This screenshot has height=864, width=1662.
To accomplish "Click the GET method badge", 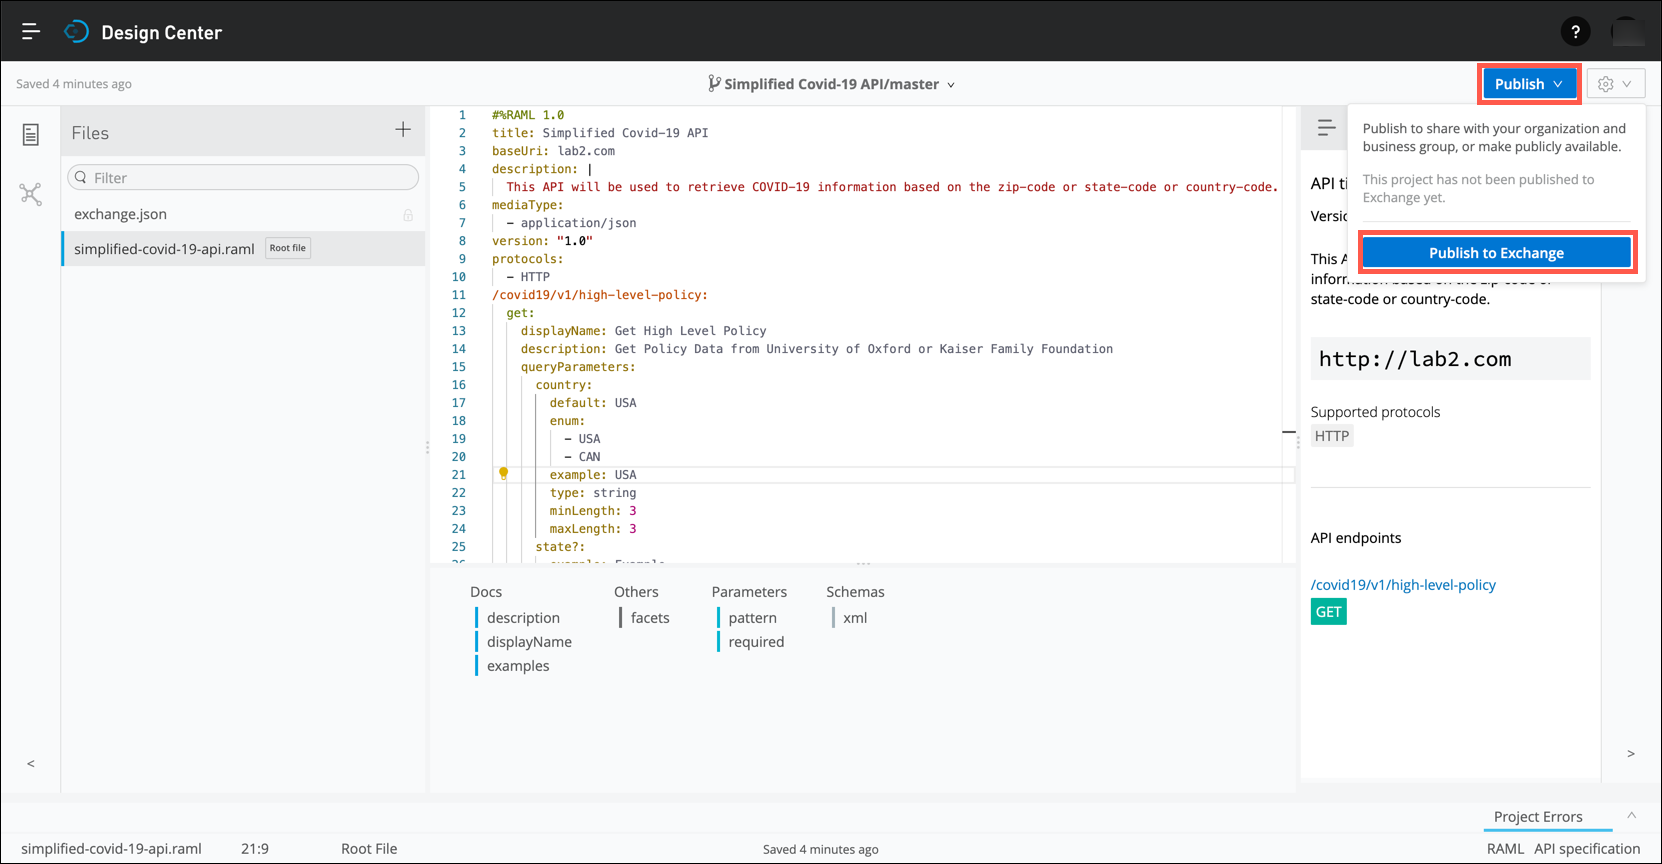I will click(1328, 612).
